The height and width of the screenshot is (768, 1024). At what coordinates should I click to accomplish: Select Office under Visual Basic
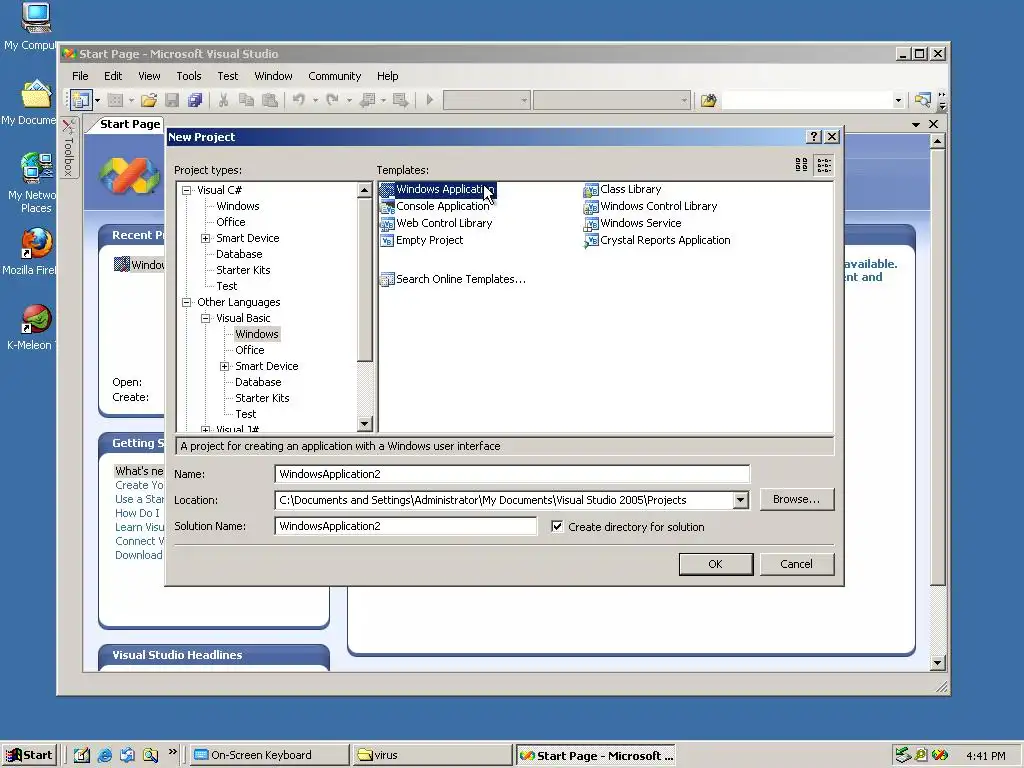pyautogui.click(x=249, y=350)
